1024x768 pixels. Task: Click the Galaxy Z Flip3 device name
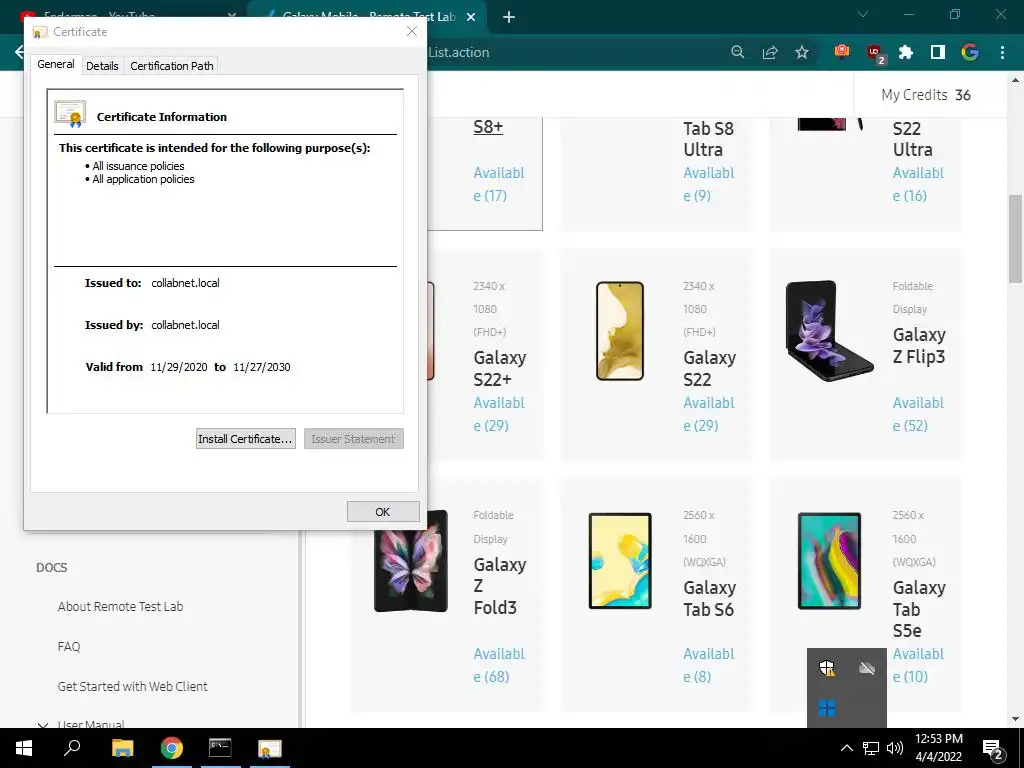(x=920, y=345)
